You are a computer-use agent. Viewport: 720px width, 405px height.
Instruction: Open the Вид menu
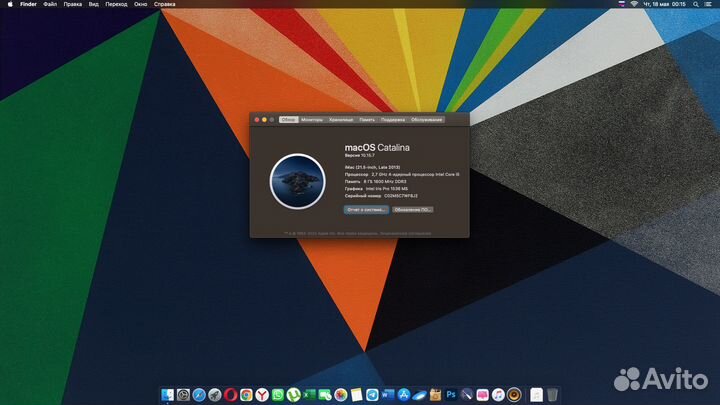tap(94, 4)
